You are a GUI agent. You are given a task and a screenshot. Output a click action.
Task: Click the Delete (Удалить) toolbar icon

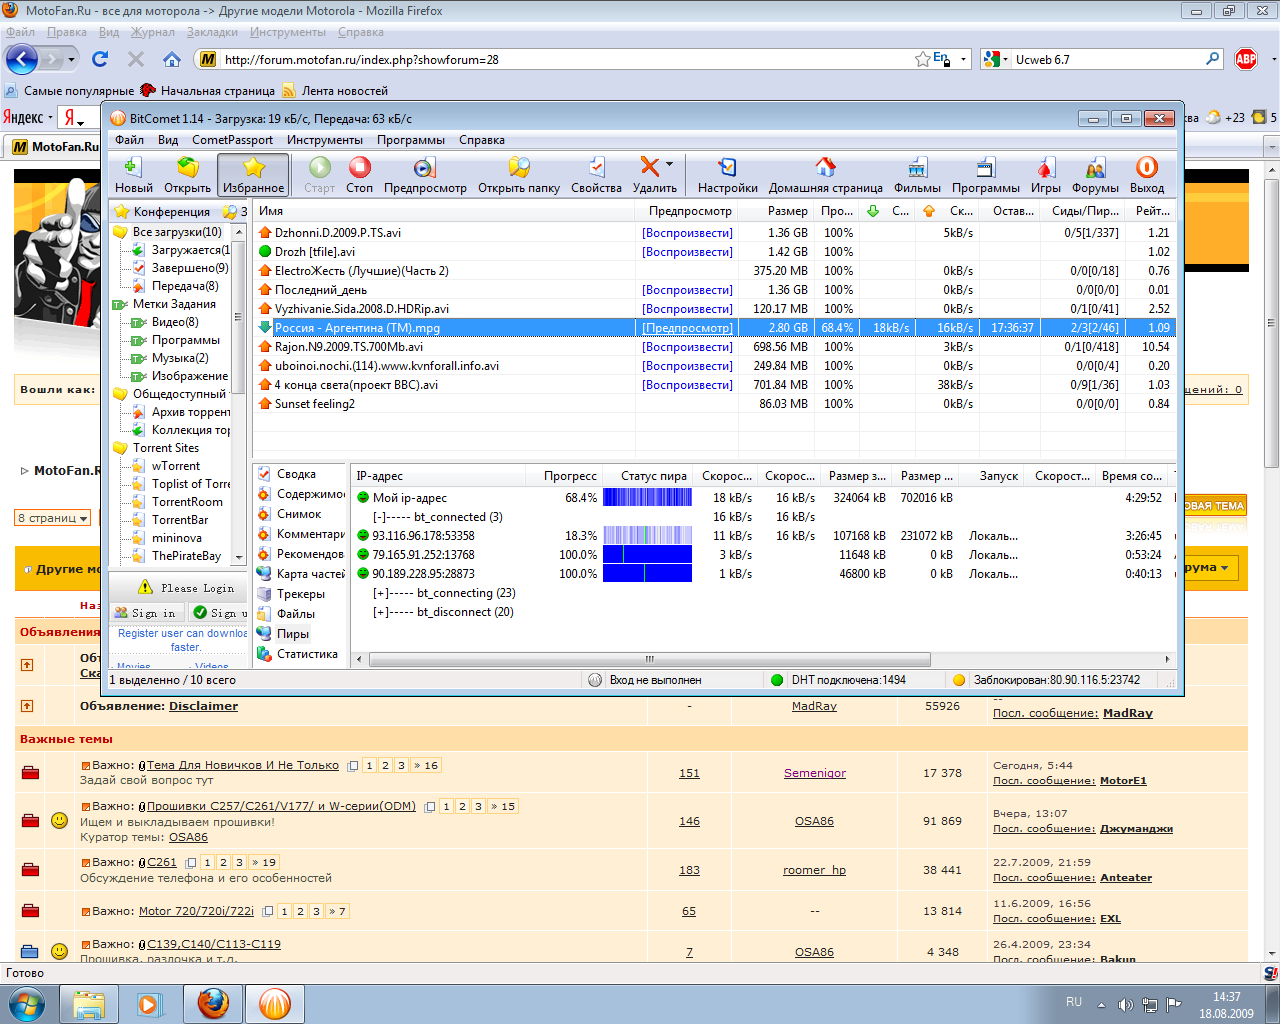point(651,174)
